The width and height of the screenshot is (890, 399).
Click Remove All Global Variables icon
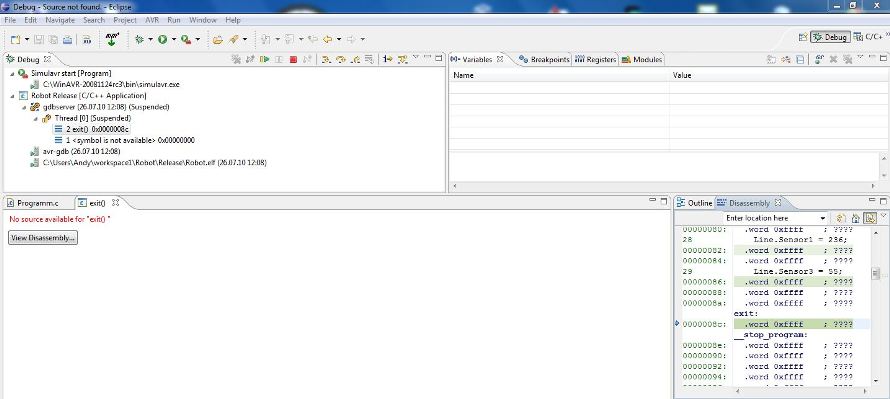tap(847, 59)
